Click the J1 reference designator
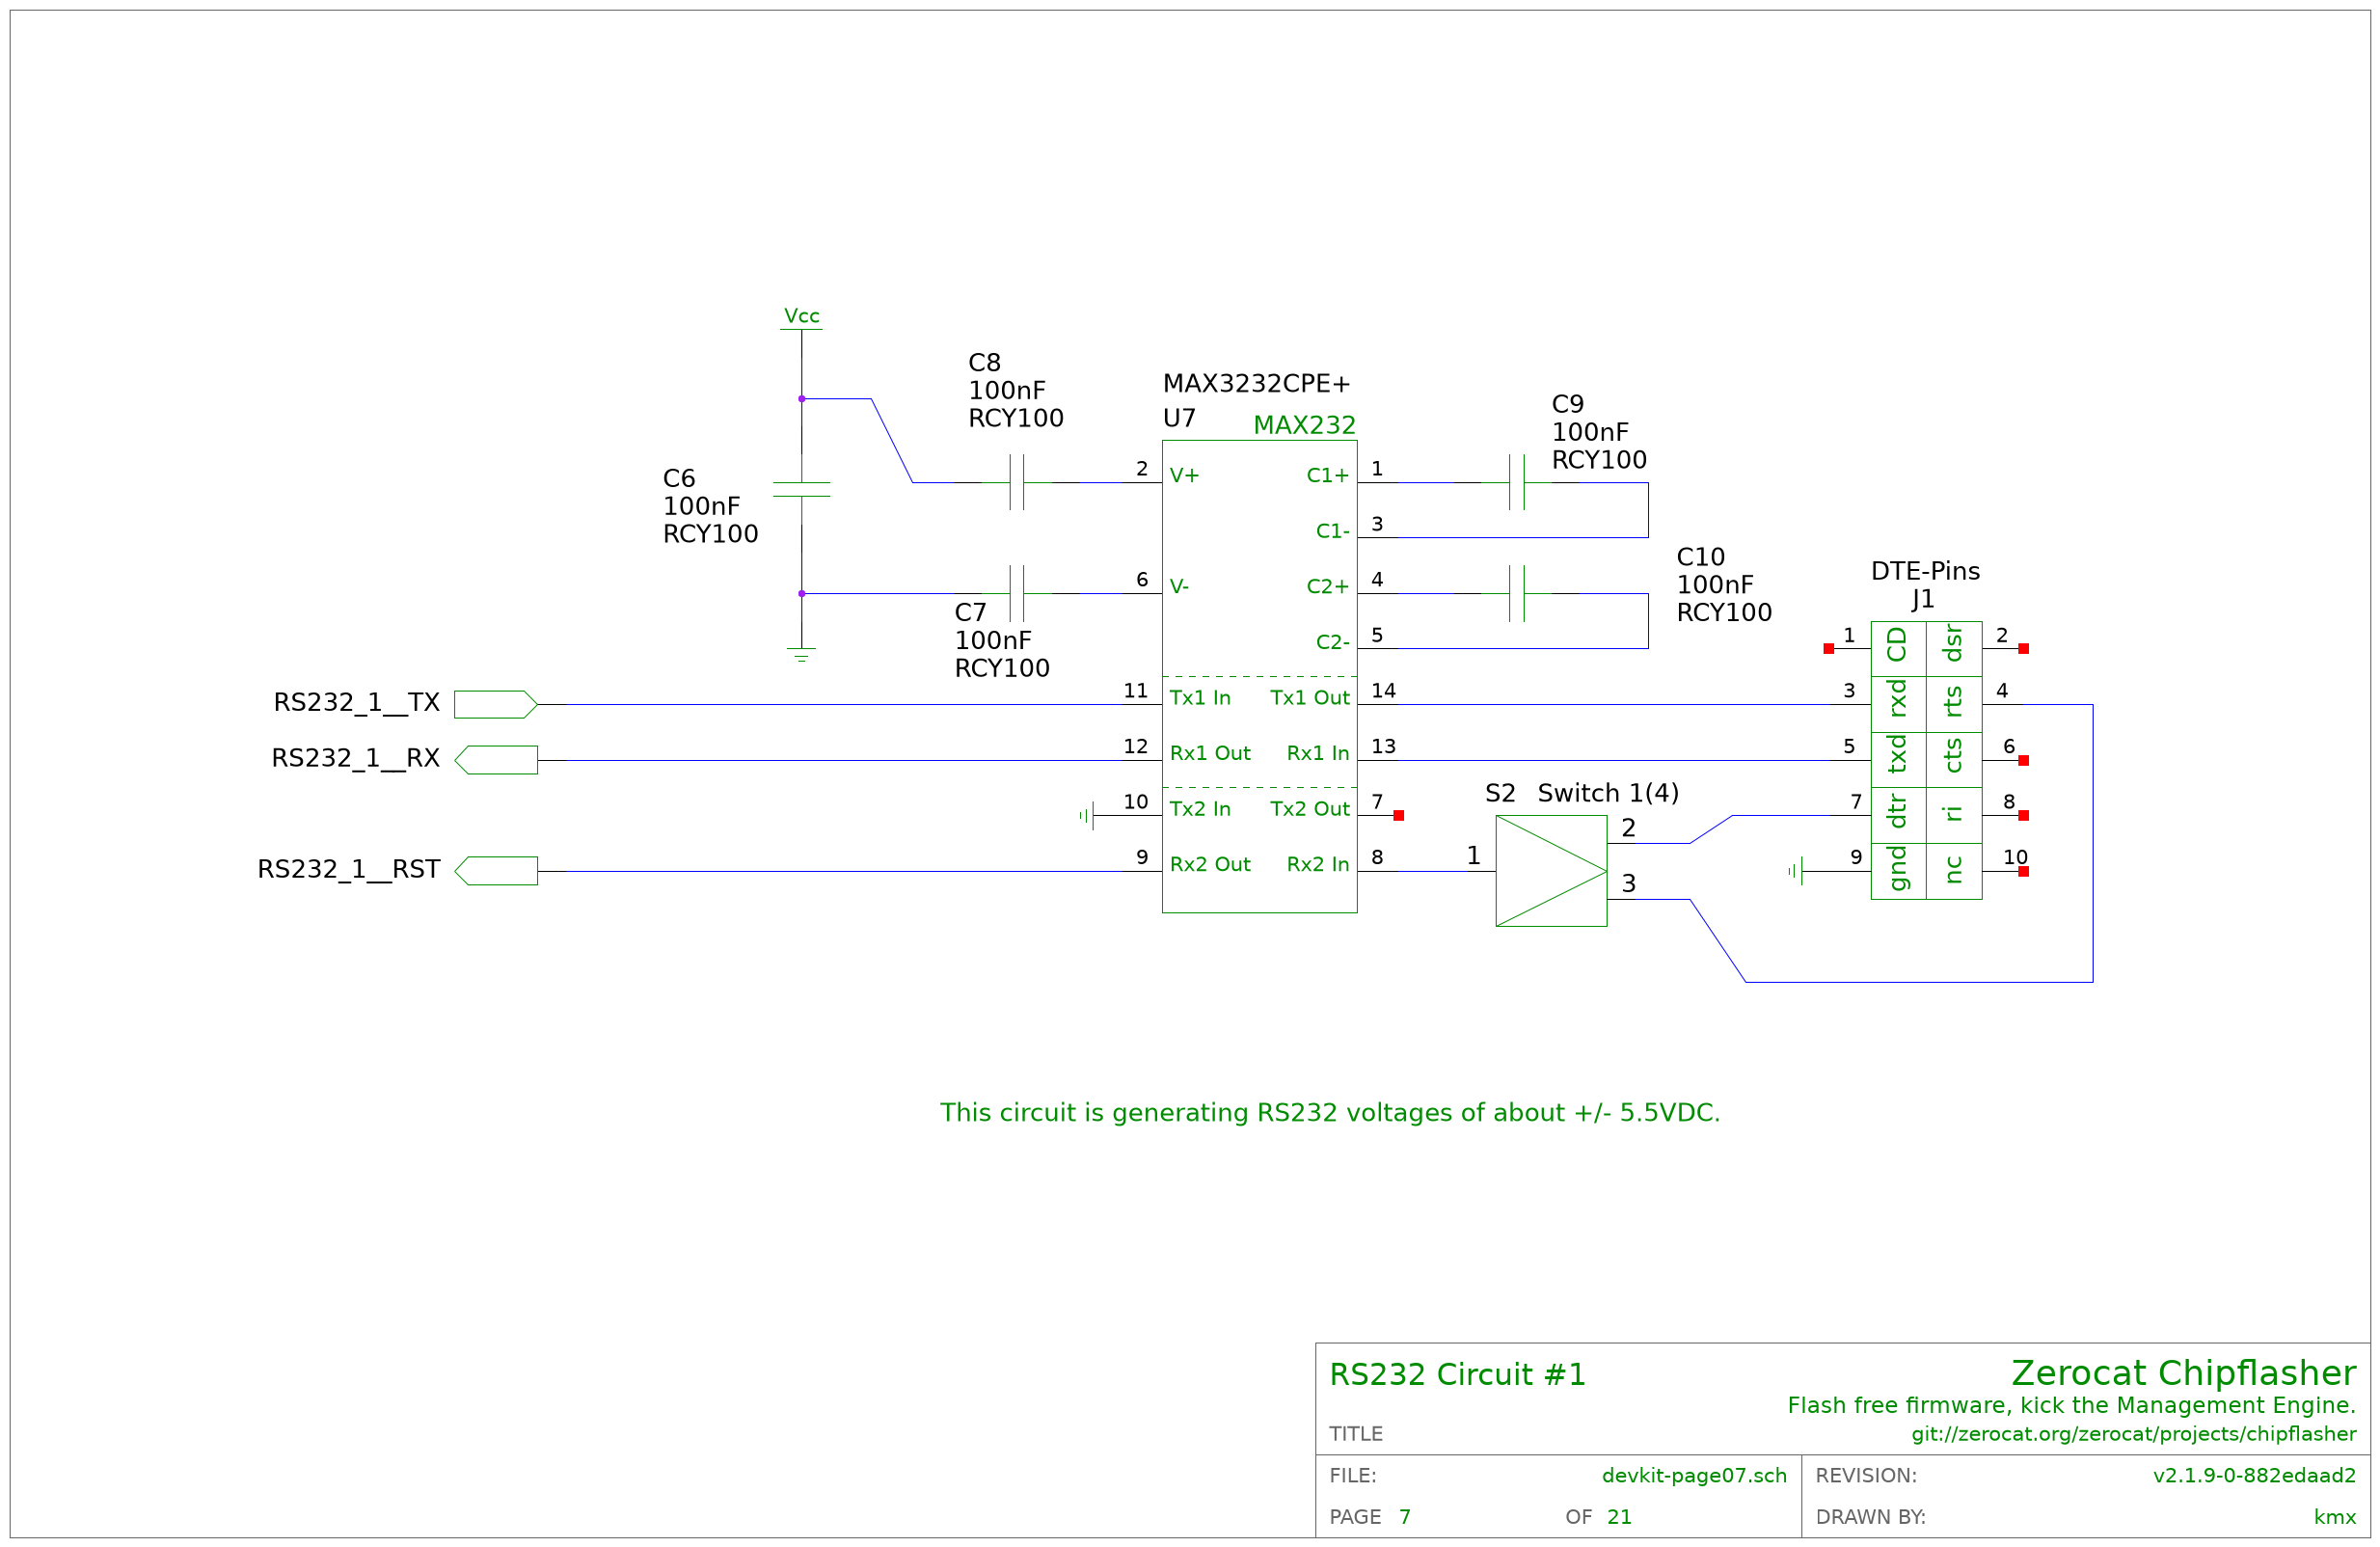2380x1547 pixels. click(x=1922, y=598)
